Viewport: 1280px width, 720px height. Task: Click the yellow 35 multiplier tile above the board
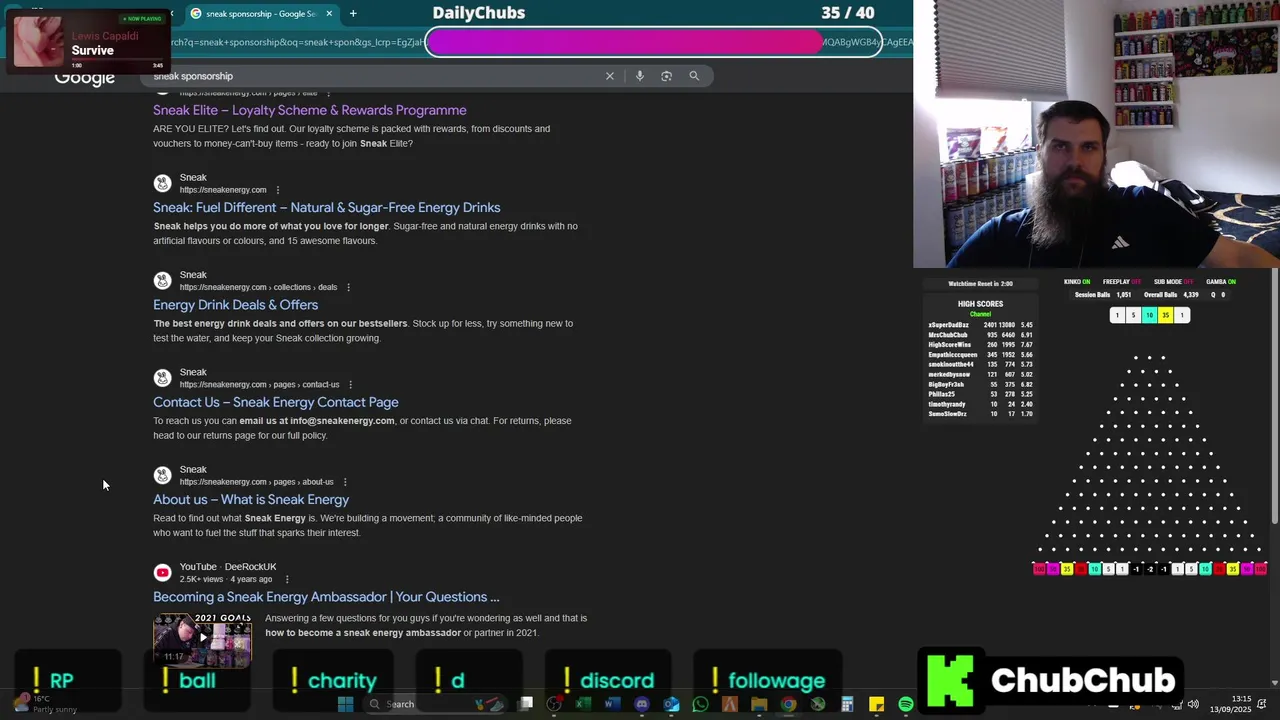[x=1165, y=315]
